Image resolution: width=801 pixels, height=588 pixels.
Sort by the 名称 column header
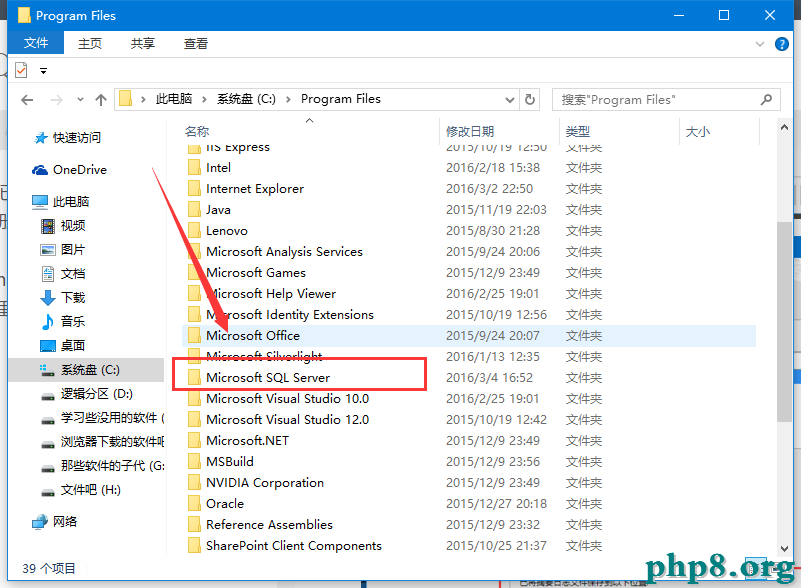[197, 131]
